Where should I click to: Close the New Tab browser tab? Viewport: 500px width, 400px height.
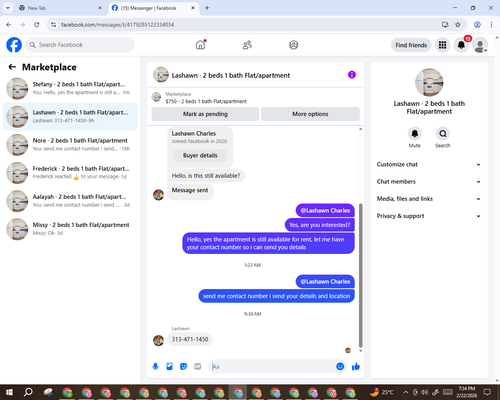[100, 8]
